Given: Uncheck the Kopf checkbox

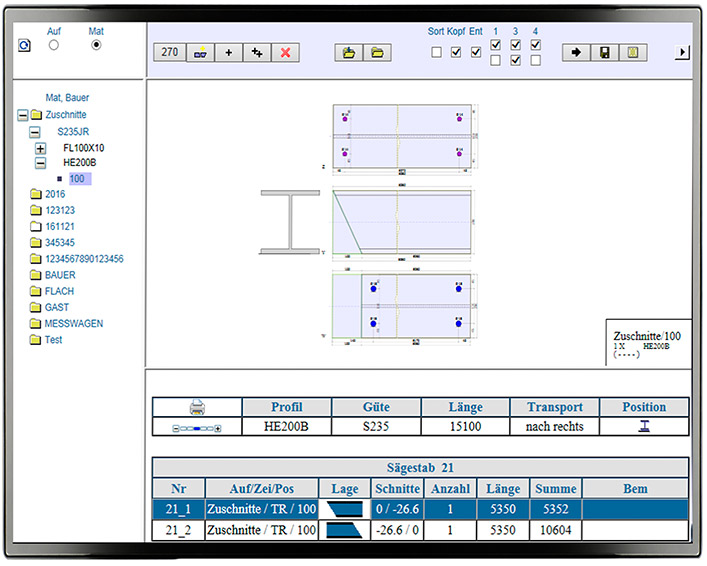Looking at the screenshot, I should point(456,52).
